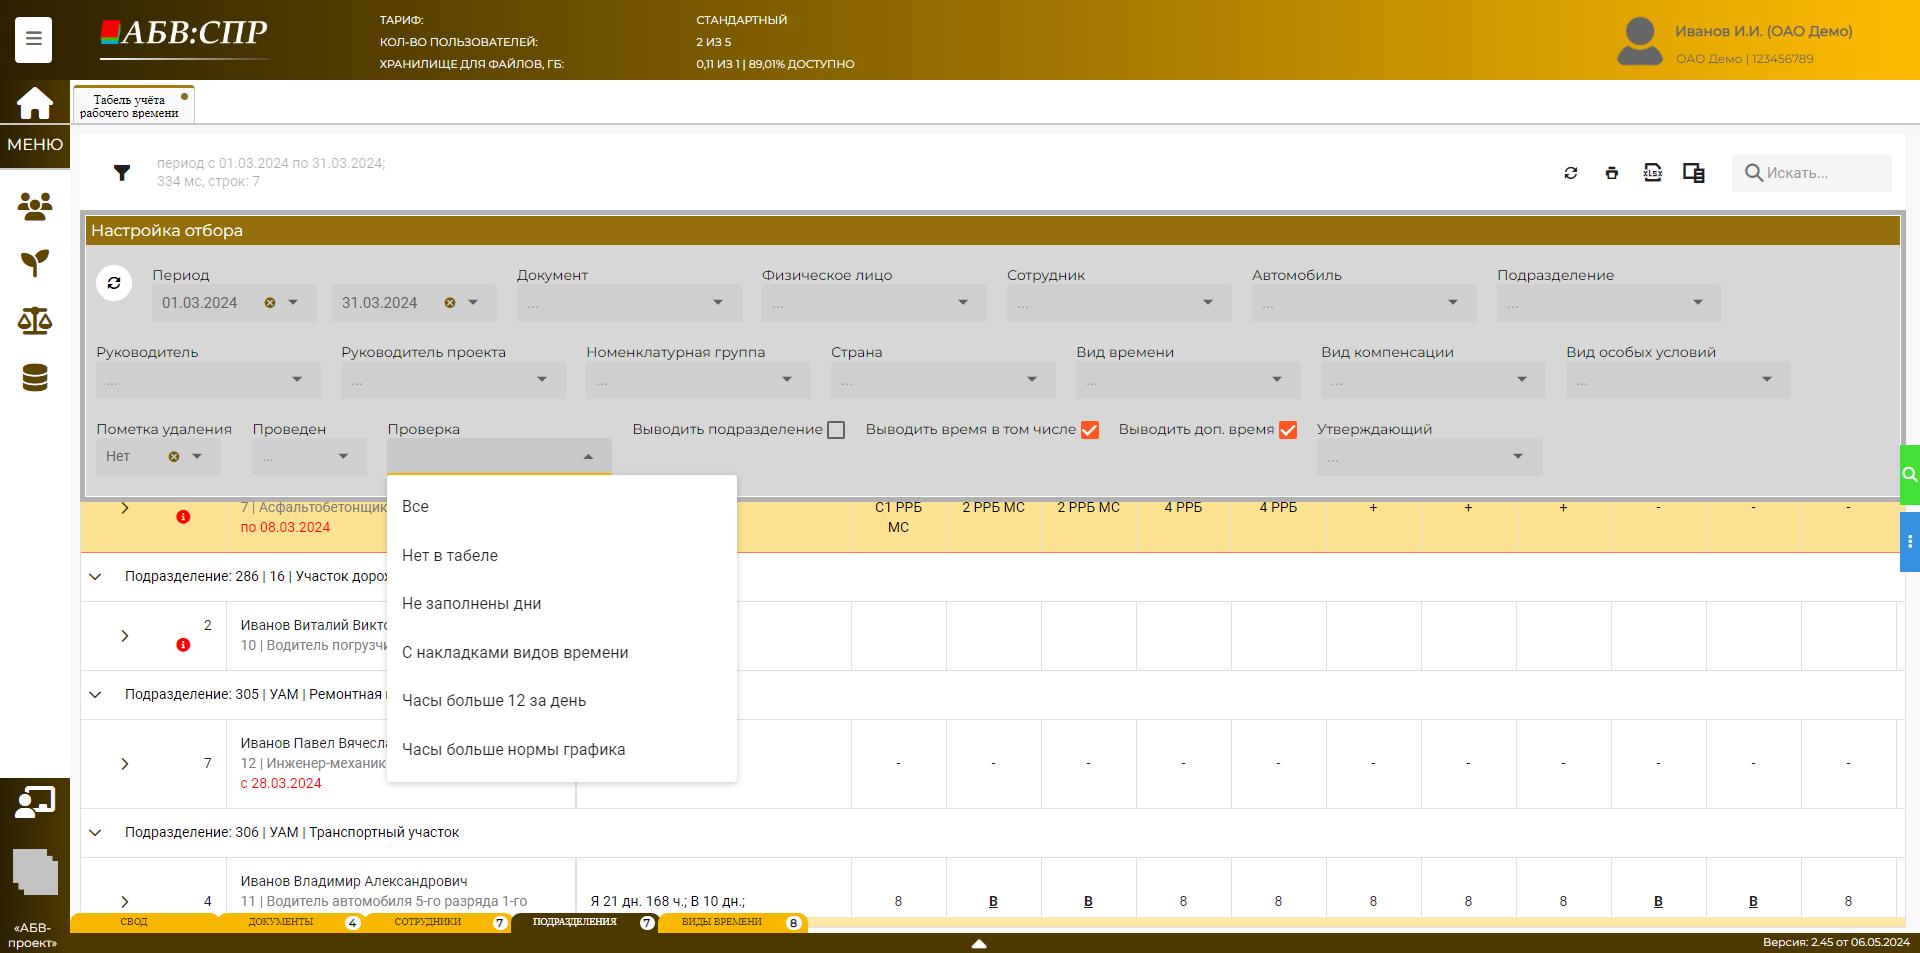Click the hamburger menu icon
1920x953 pixels.
(x=33, y=39)
